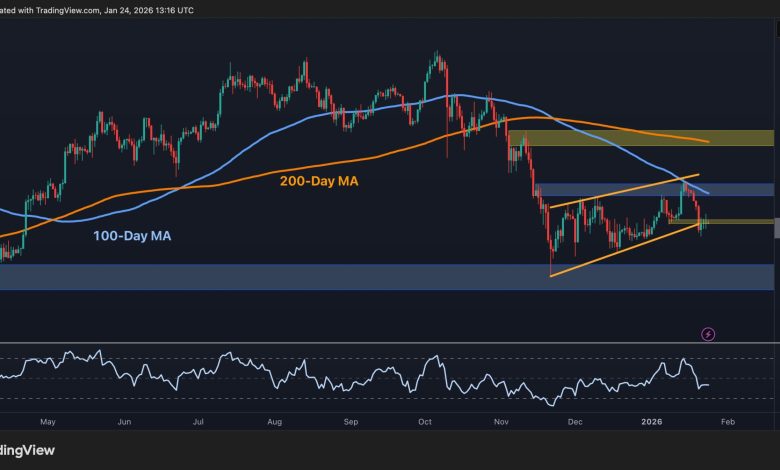Viewport: 780px width, 470px height.
Task: Click the Sep label on time axis
Action: (x=350, y=422)
